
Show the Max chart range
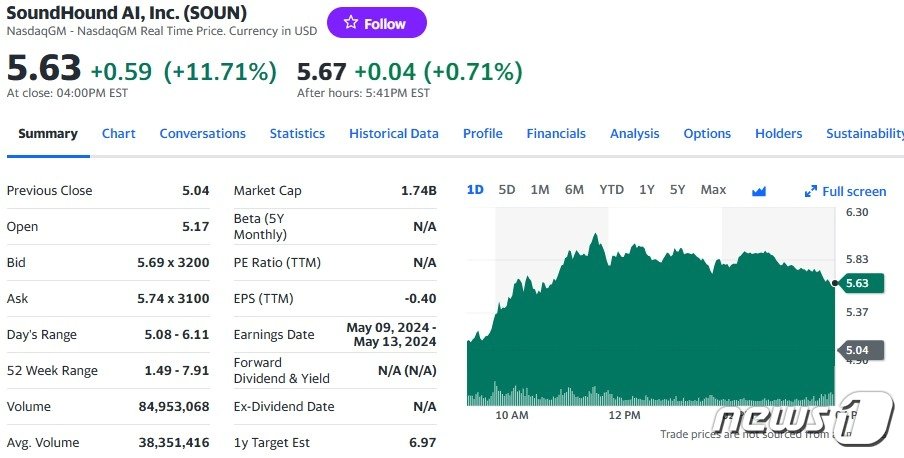713,190
